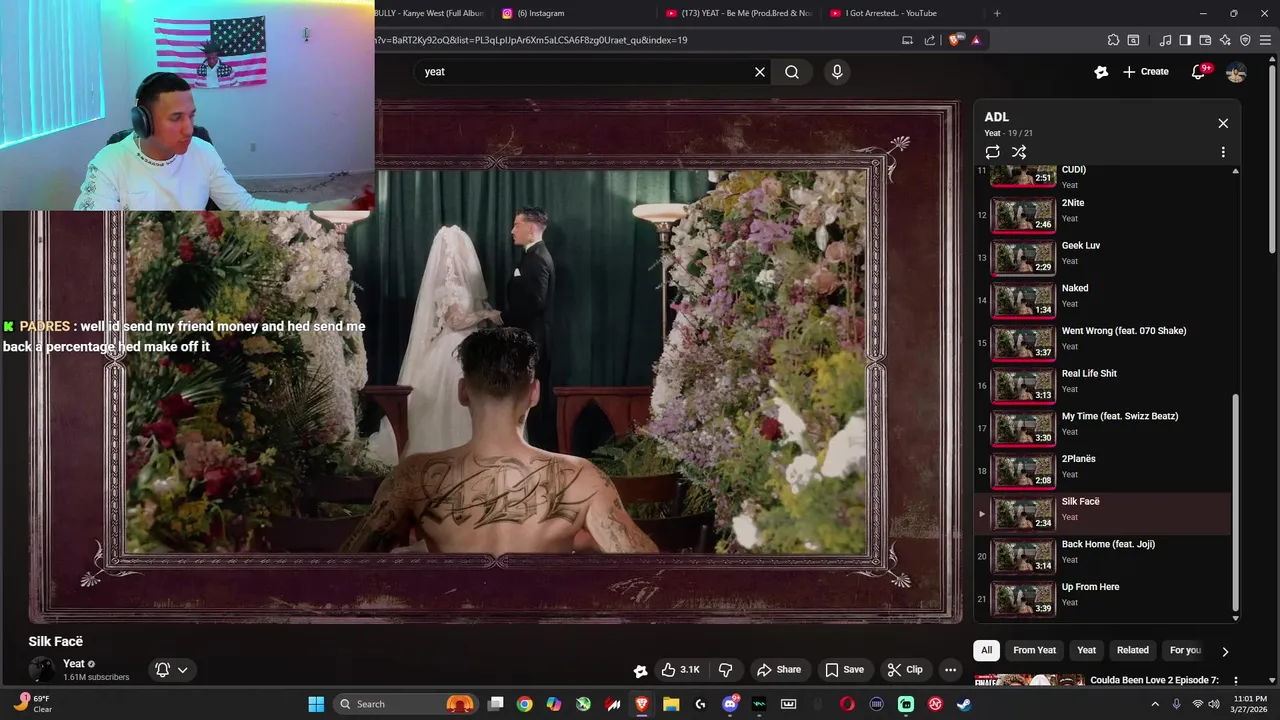Image resolution: width=1280 pixels, height=720 pixels.
Task: Switch to the Instagram browser tab
Action: click(x=574, y=13)
